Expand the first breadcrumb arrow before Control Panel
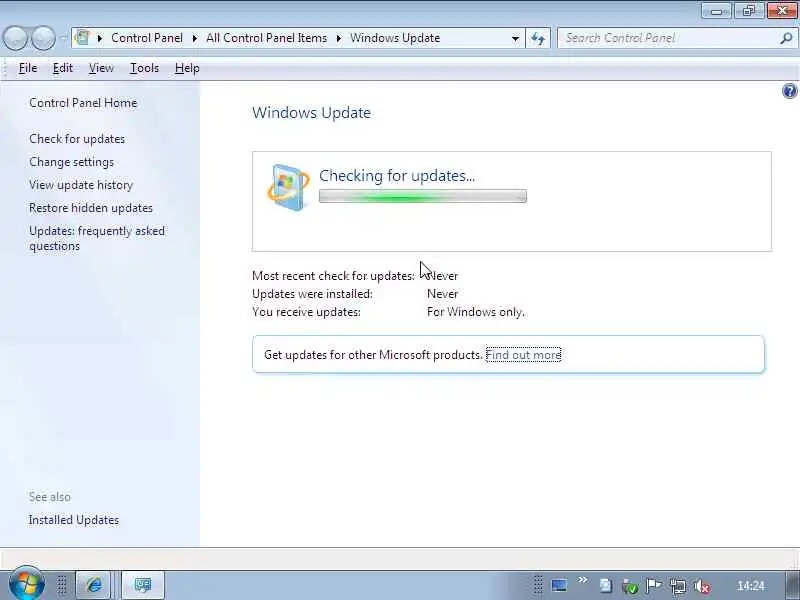 [100, 38]
